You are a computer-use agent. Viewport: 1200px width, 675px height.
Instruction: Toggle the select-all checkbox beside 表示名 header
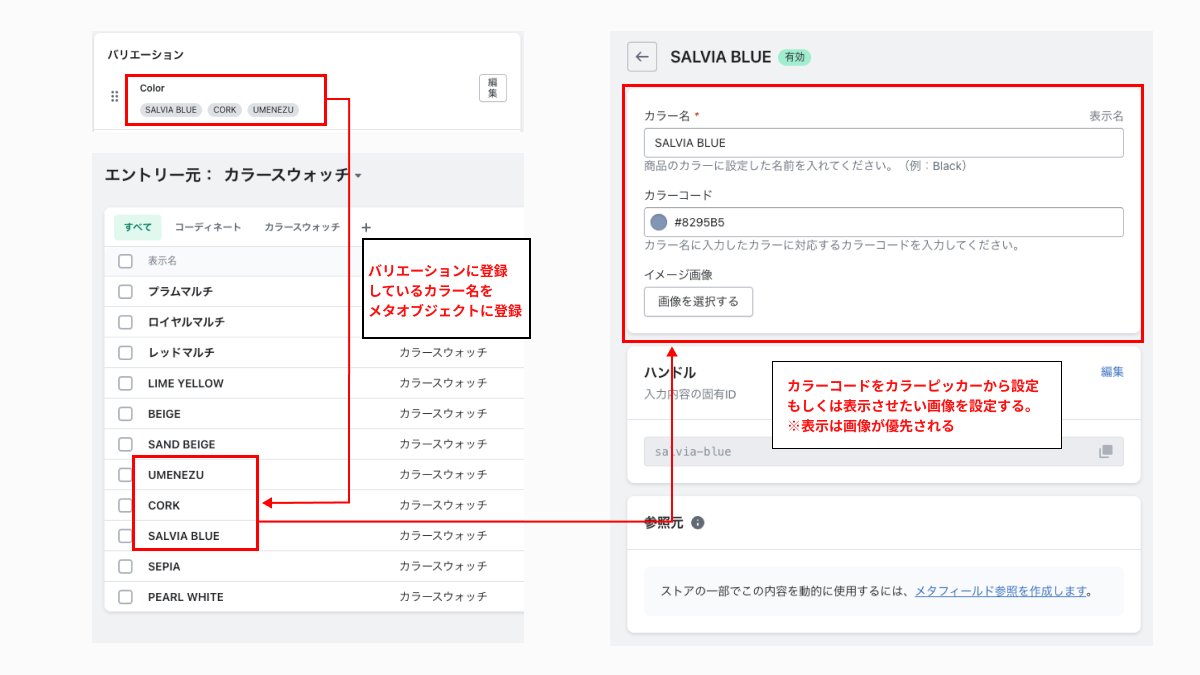(125, 261)
